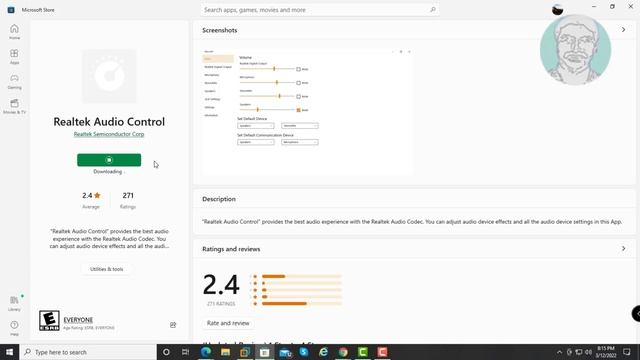
Task: Expand the Screenshots section arrow
Action: tap(623, 30)
